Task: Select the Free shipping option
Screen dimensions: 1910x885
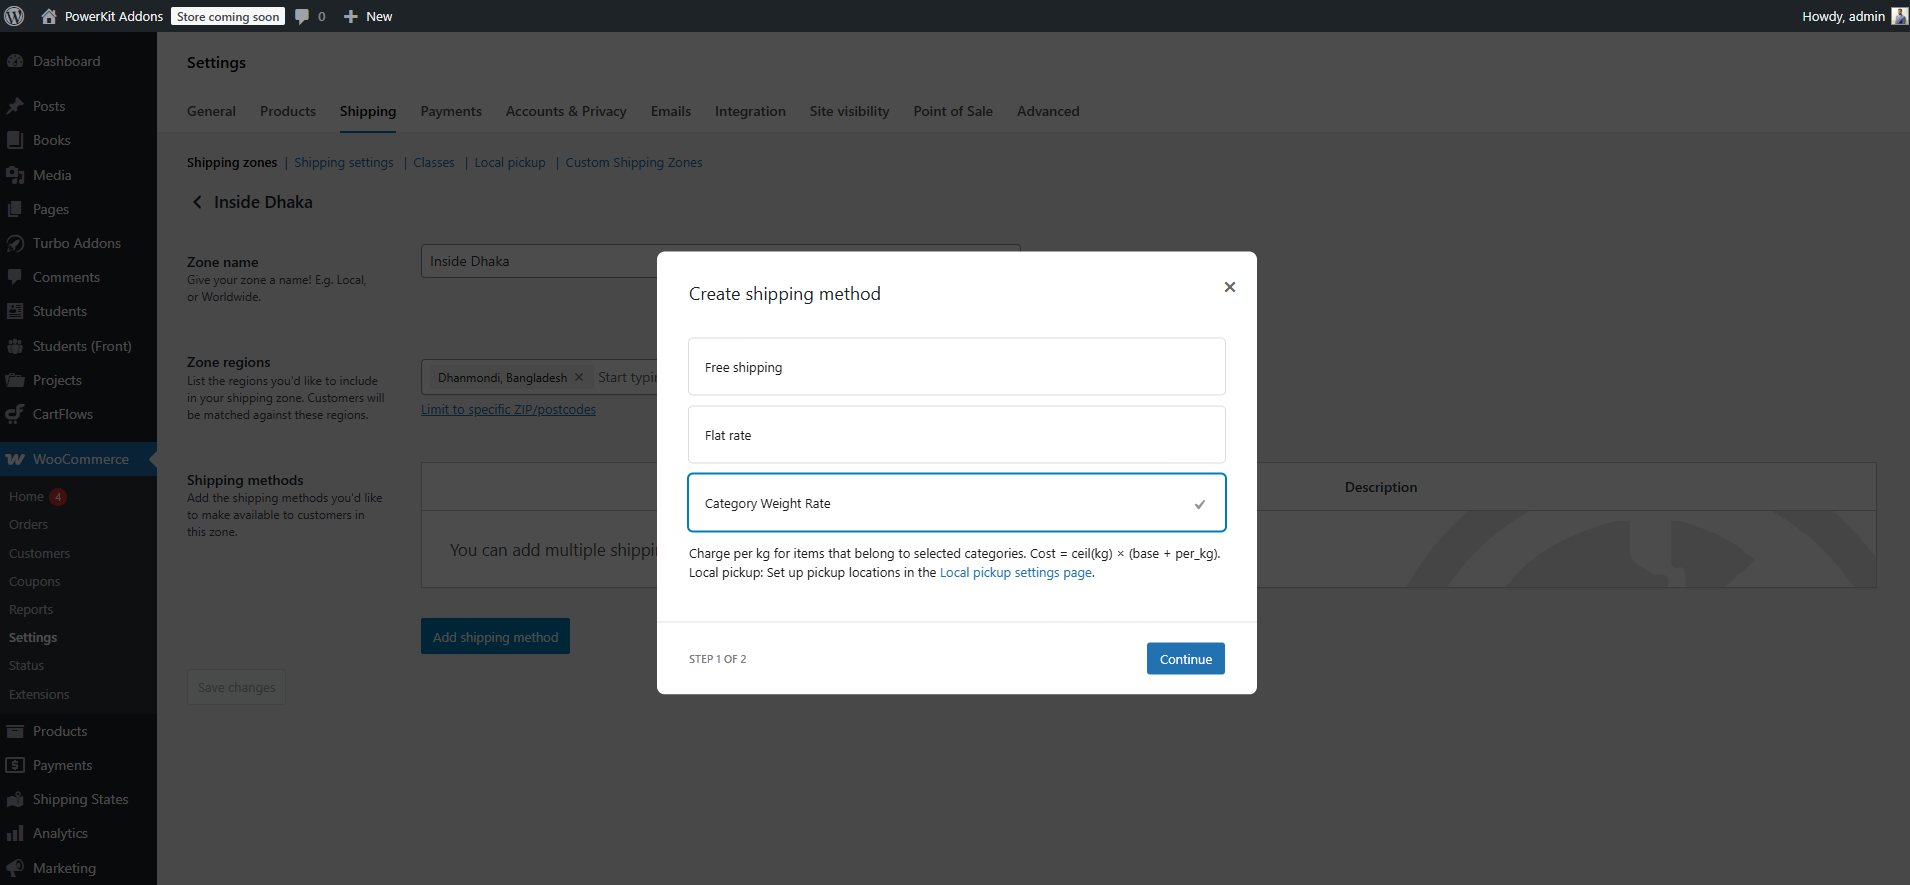Action: point(956,367)
